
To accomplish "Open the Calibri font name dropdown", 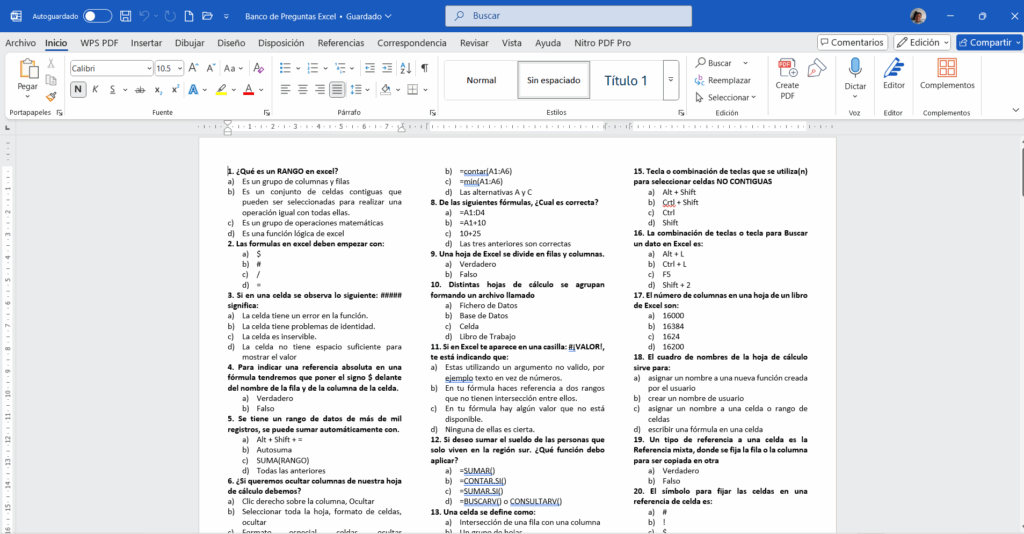I will click(149, 69).
